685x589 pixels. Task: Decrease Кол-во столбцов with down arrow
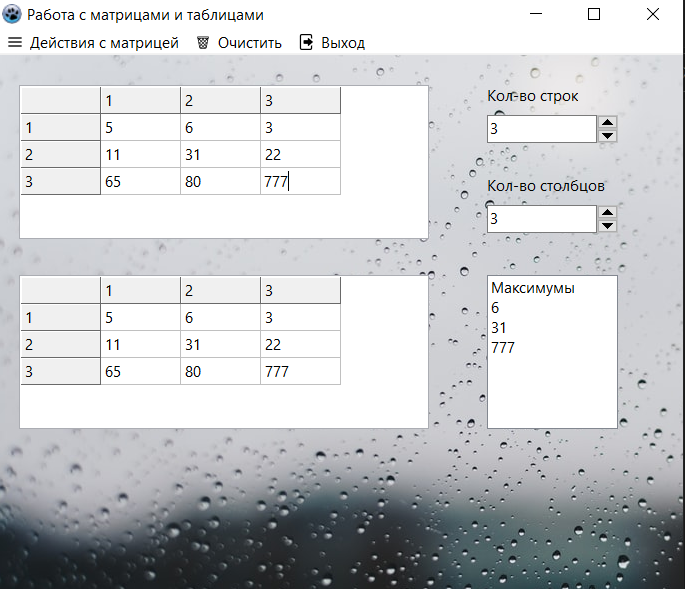pyautogui.click(x=607, y=226)
